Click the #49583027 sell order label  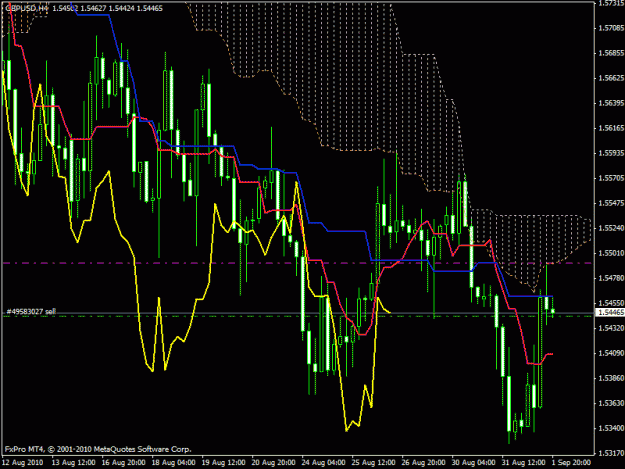click(31, 312)
